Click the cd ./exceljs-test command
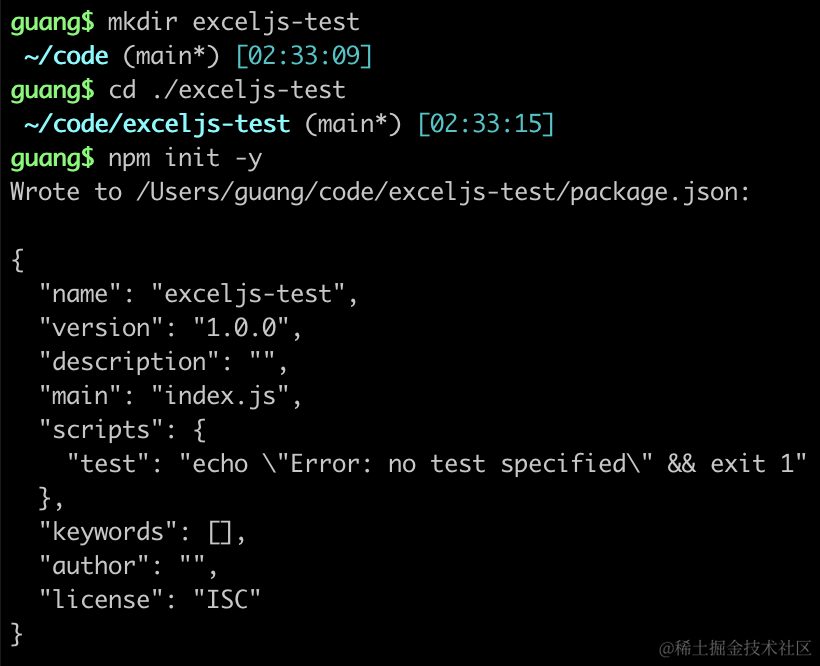The width and height of the screenshot is (820, 666). click(x=226, y=90)
